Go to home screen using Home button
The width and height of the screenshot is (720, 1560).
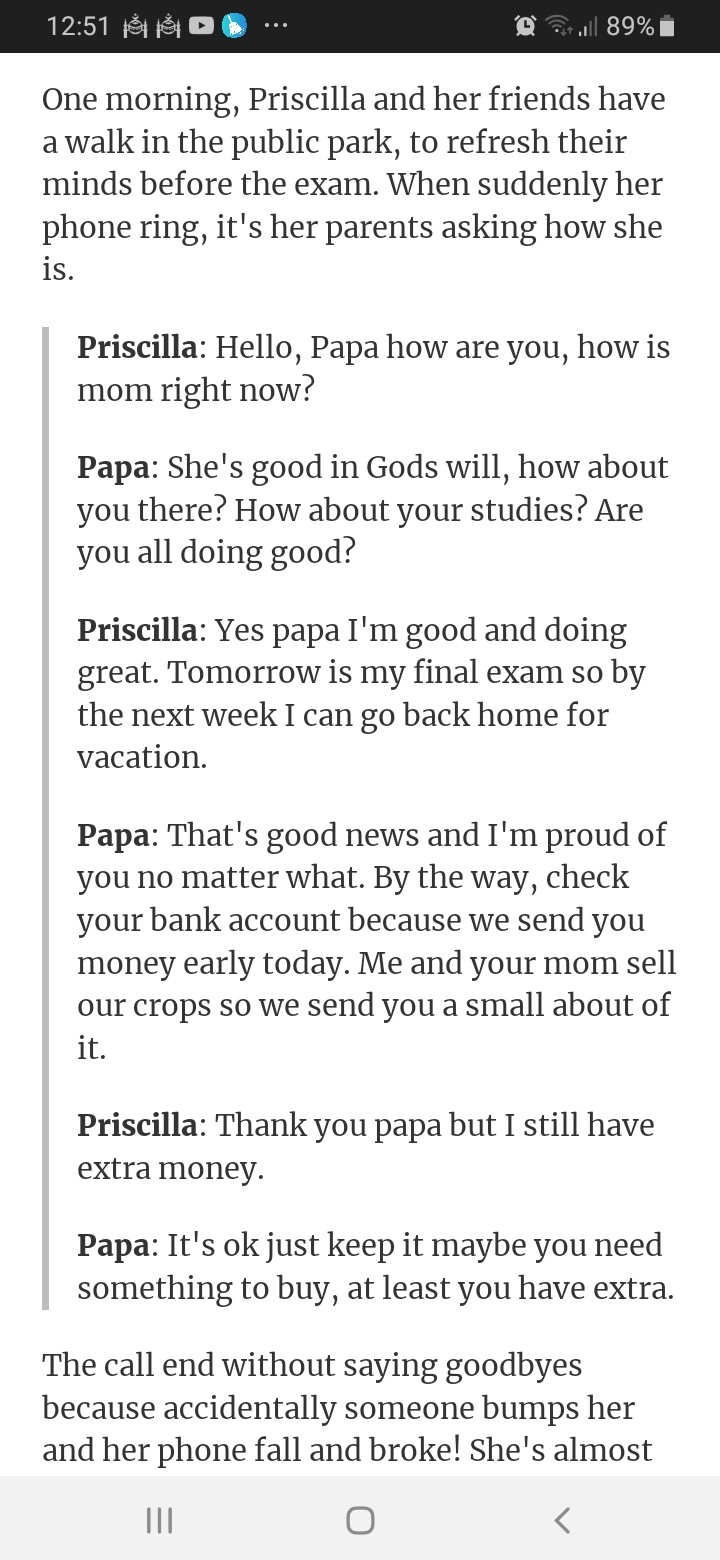[x=360, y=1520]
